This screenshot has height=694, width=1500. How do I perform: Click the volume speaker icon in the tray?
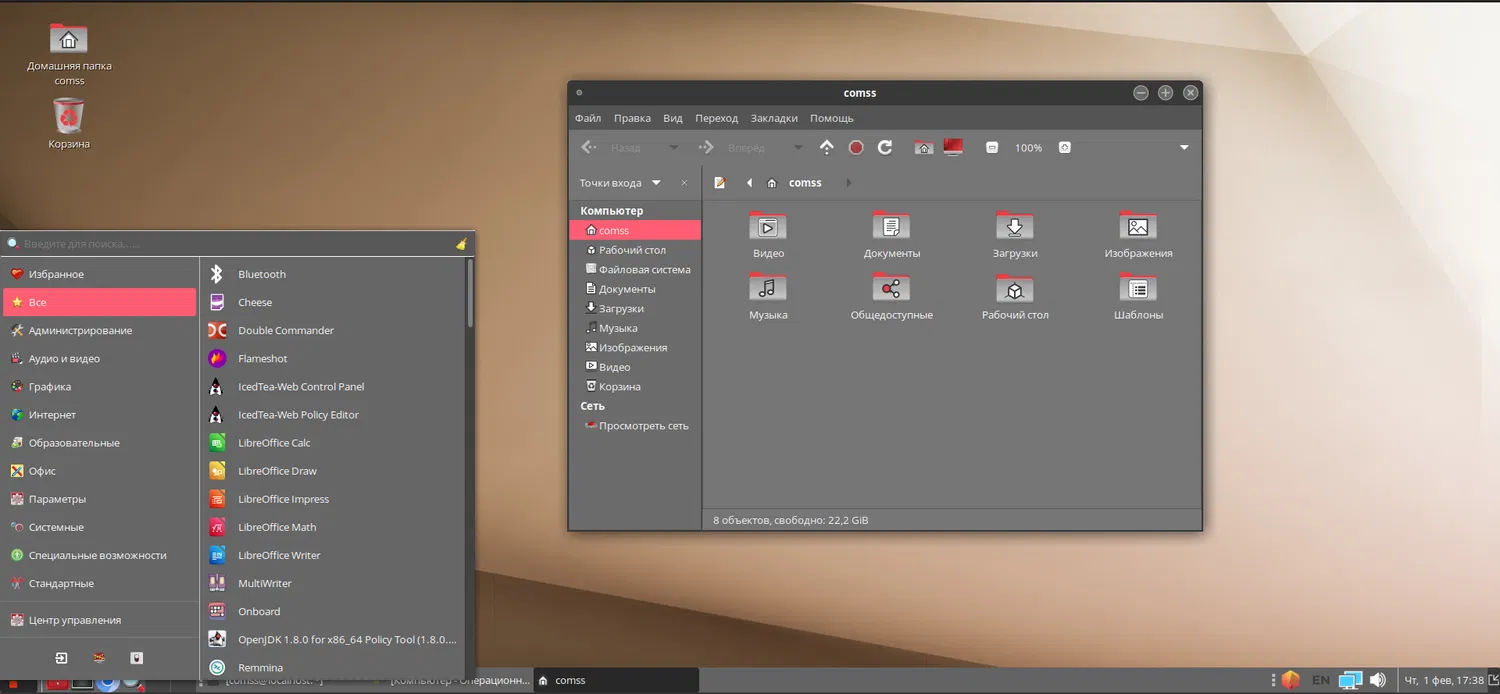[1378, 680]
